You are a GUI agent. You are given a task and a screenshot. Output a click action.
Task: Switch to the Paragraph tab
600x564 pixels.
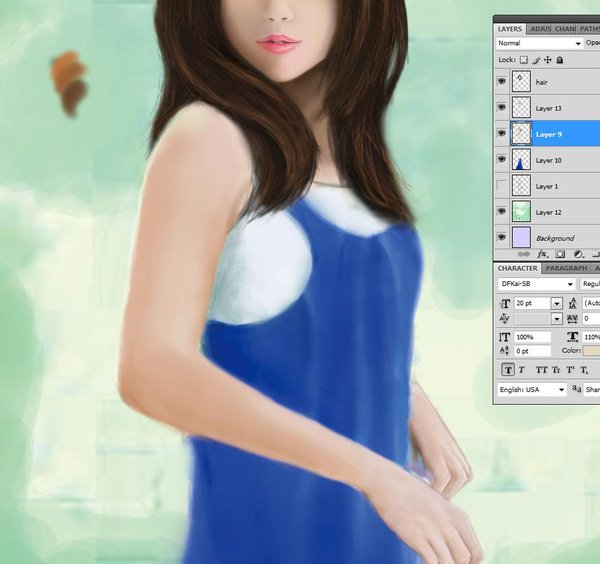click(566, 268)
